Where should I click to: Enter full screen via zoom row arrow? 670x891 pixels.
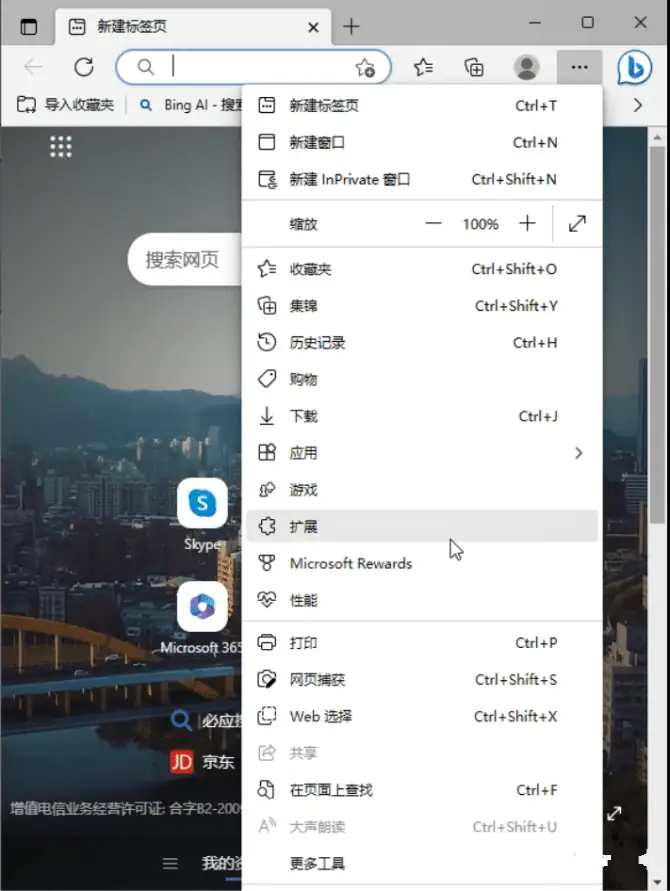coord(577,223)
